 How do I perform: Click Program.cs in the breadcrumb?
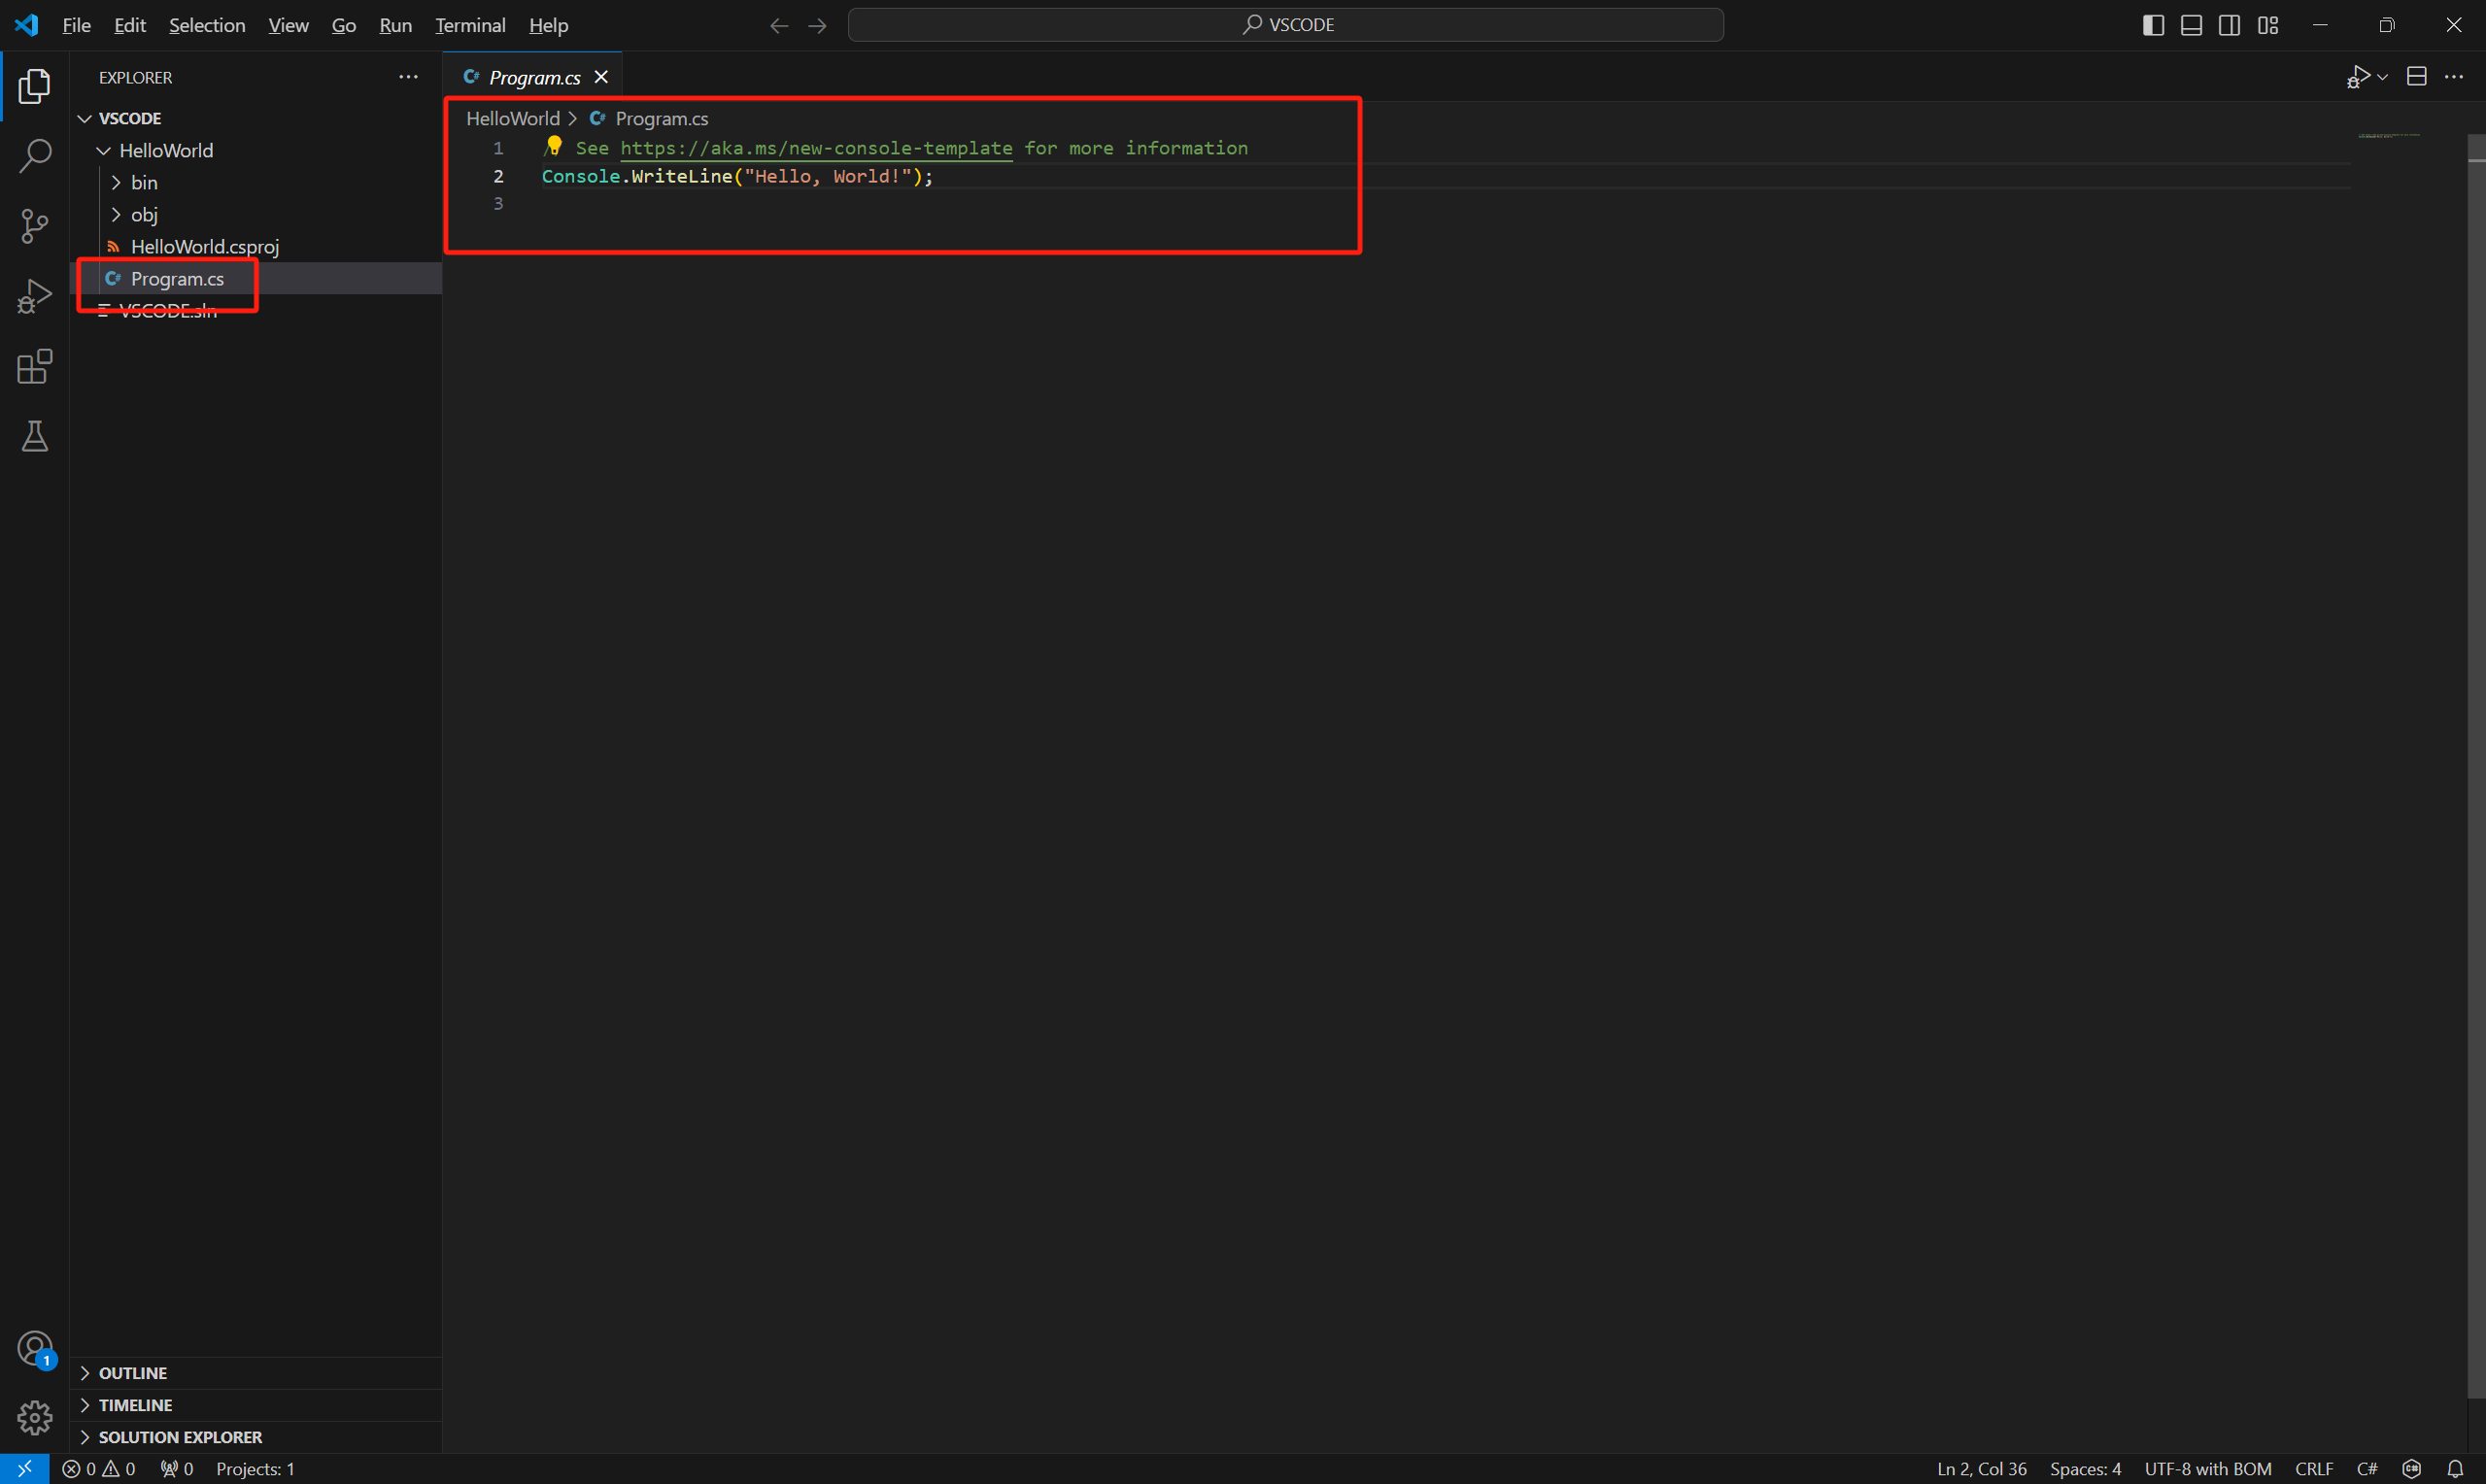tap(662, 118)
